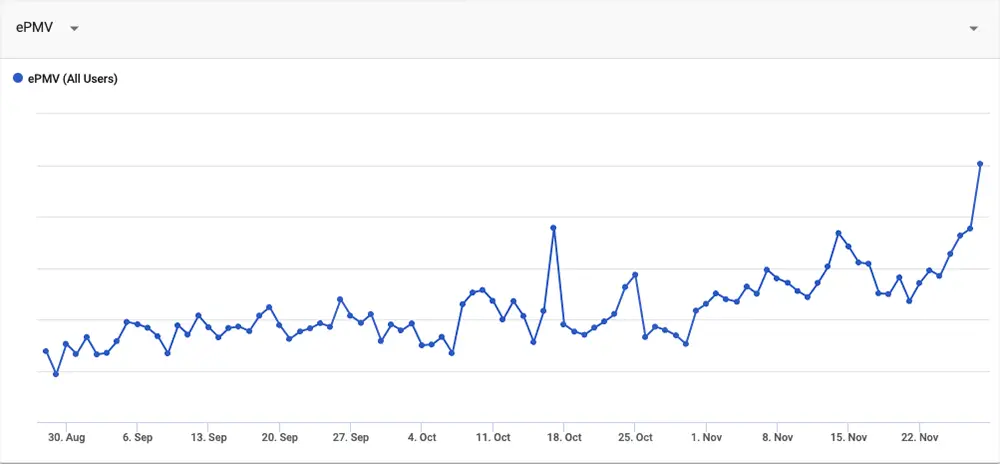
Task: Click the 13. Sep axis label
Action: pos(209,438)
